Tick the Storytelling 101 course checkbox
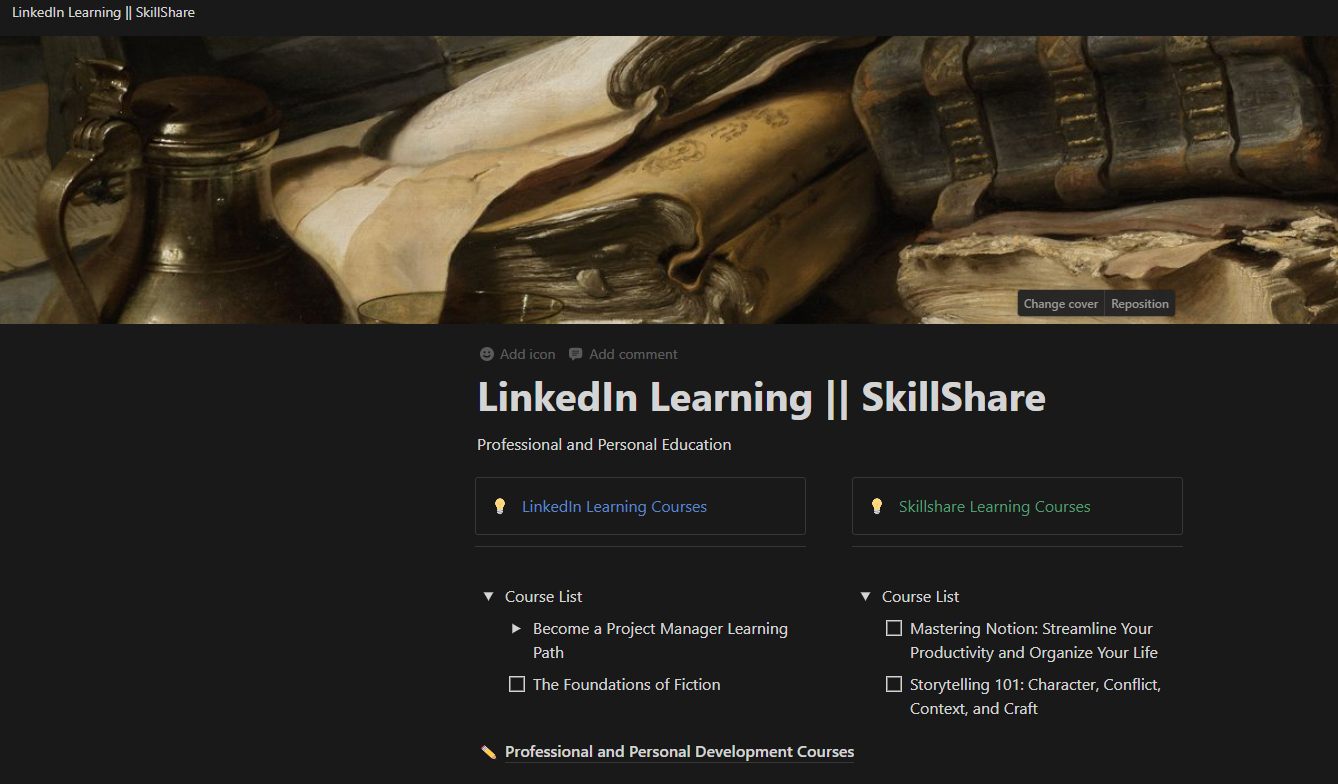Image resolution: width=1338 pixels, height=784 pixels. click(894, 684)
